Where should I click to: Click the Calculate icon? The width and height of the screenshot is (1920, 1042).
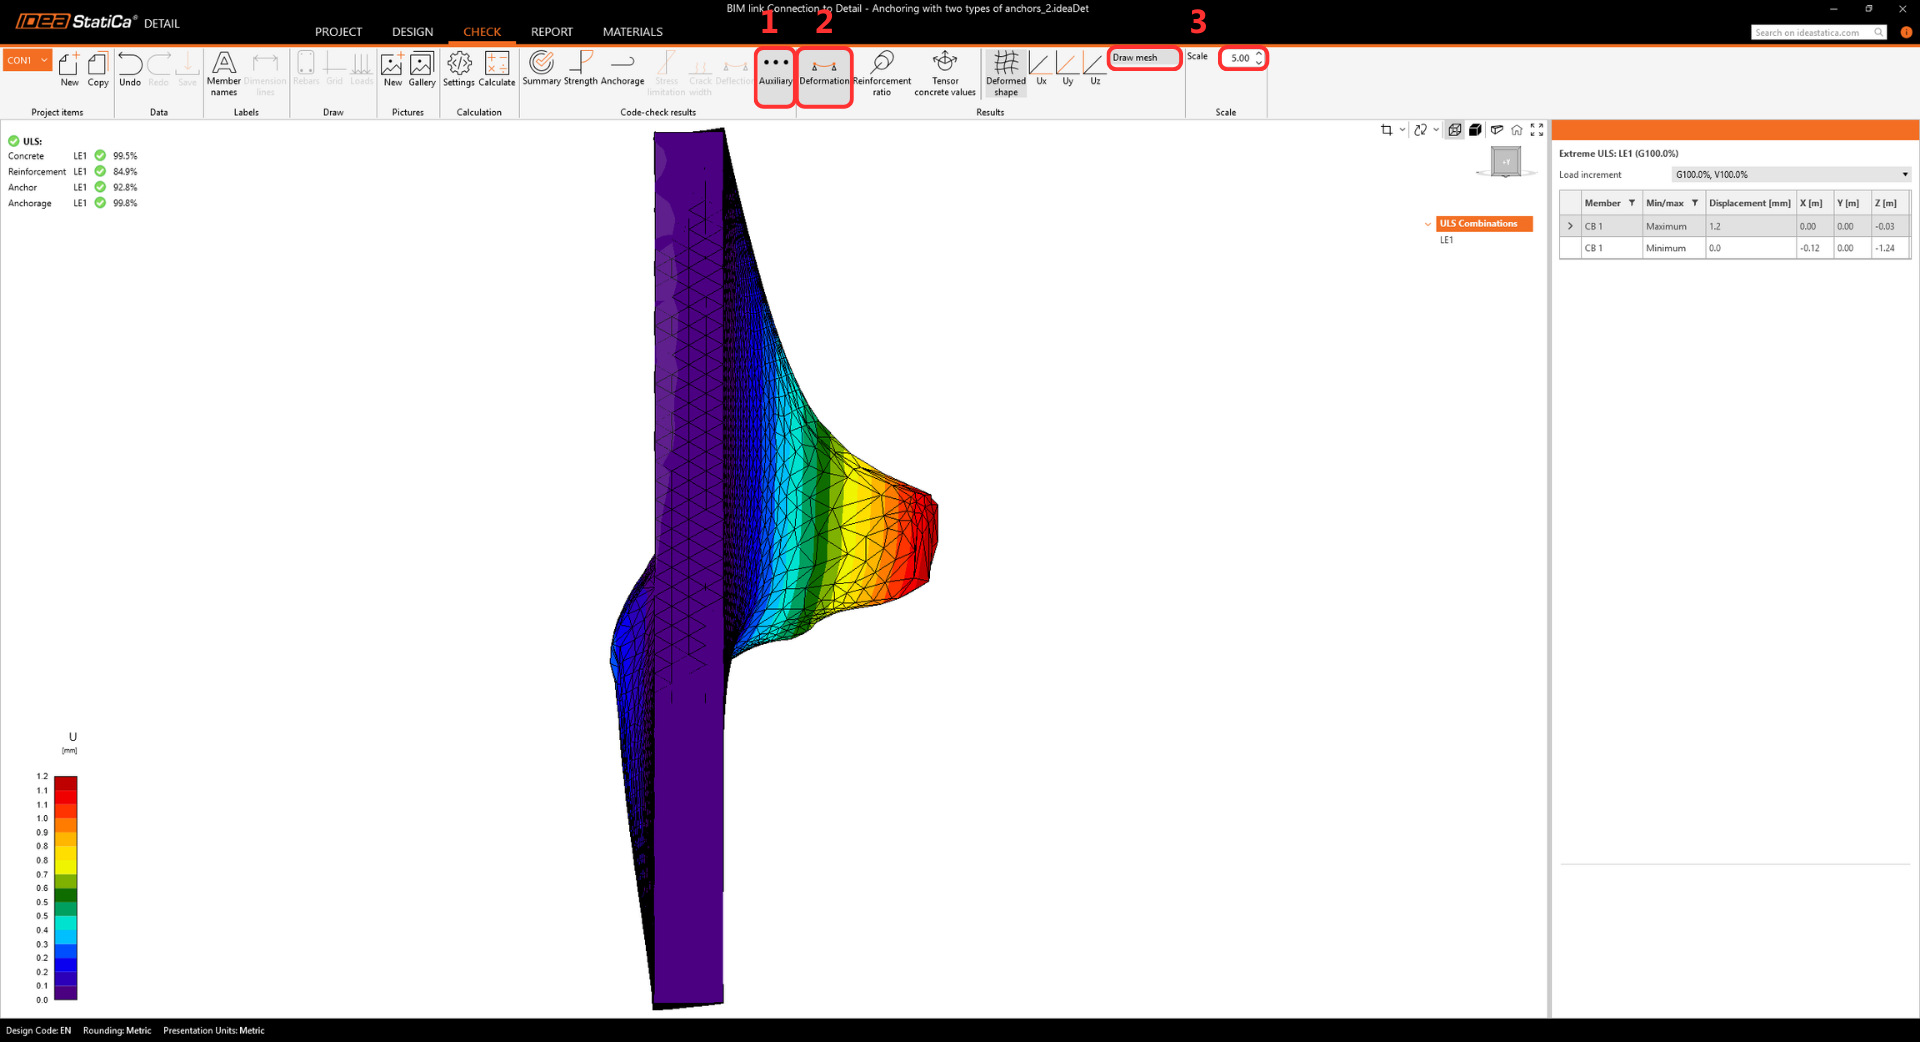(497, 70)
